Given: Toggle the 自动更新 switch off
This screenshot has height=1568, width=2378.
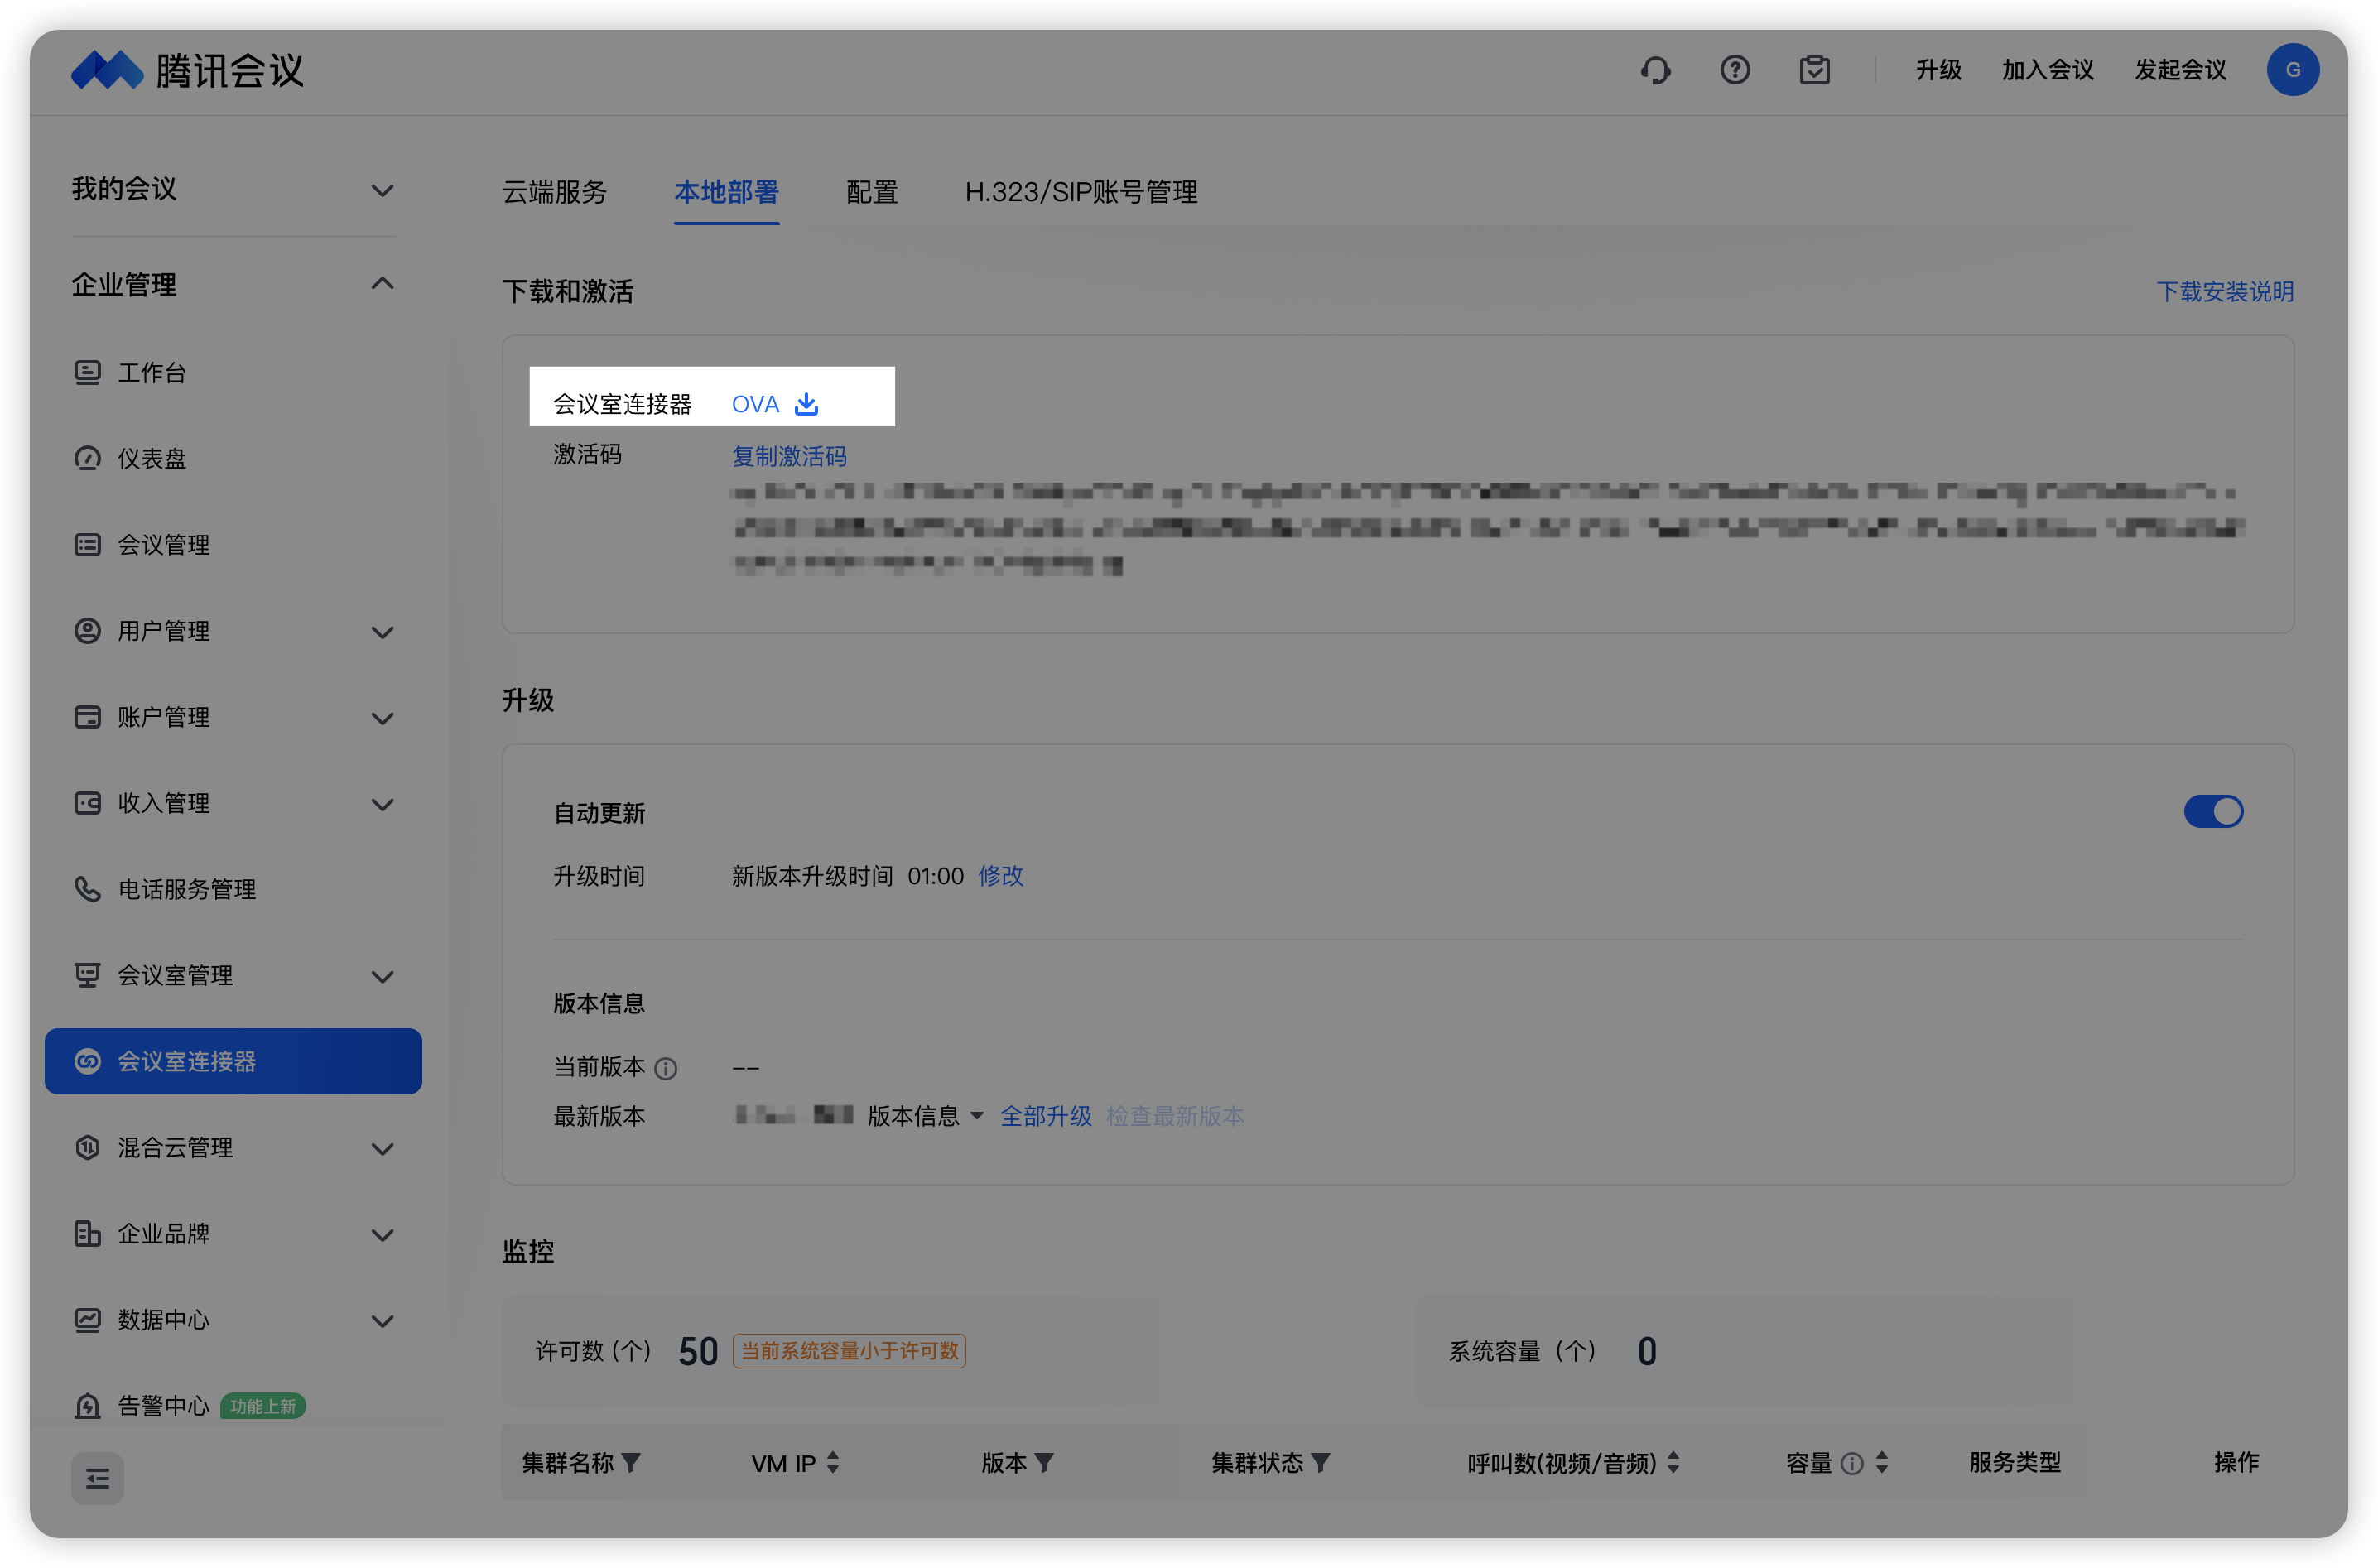Looking at the screenshot, I should coord(2213,811).
